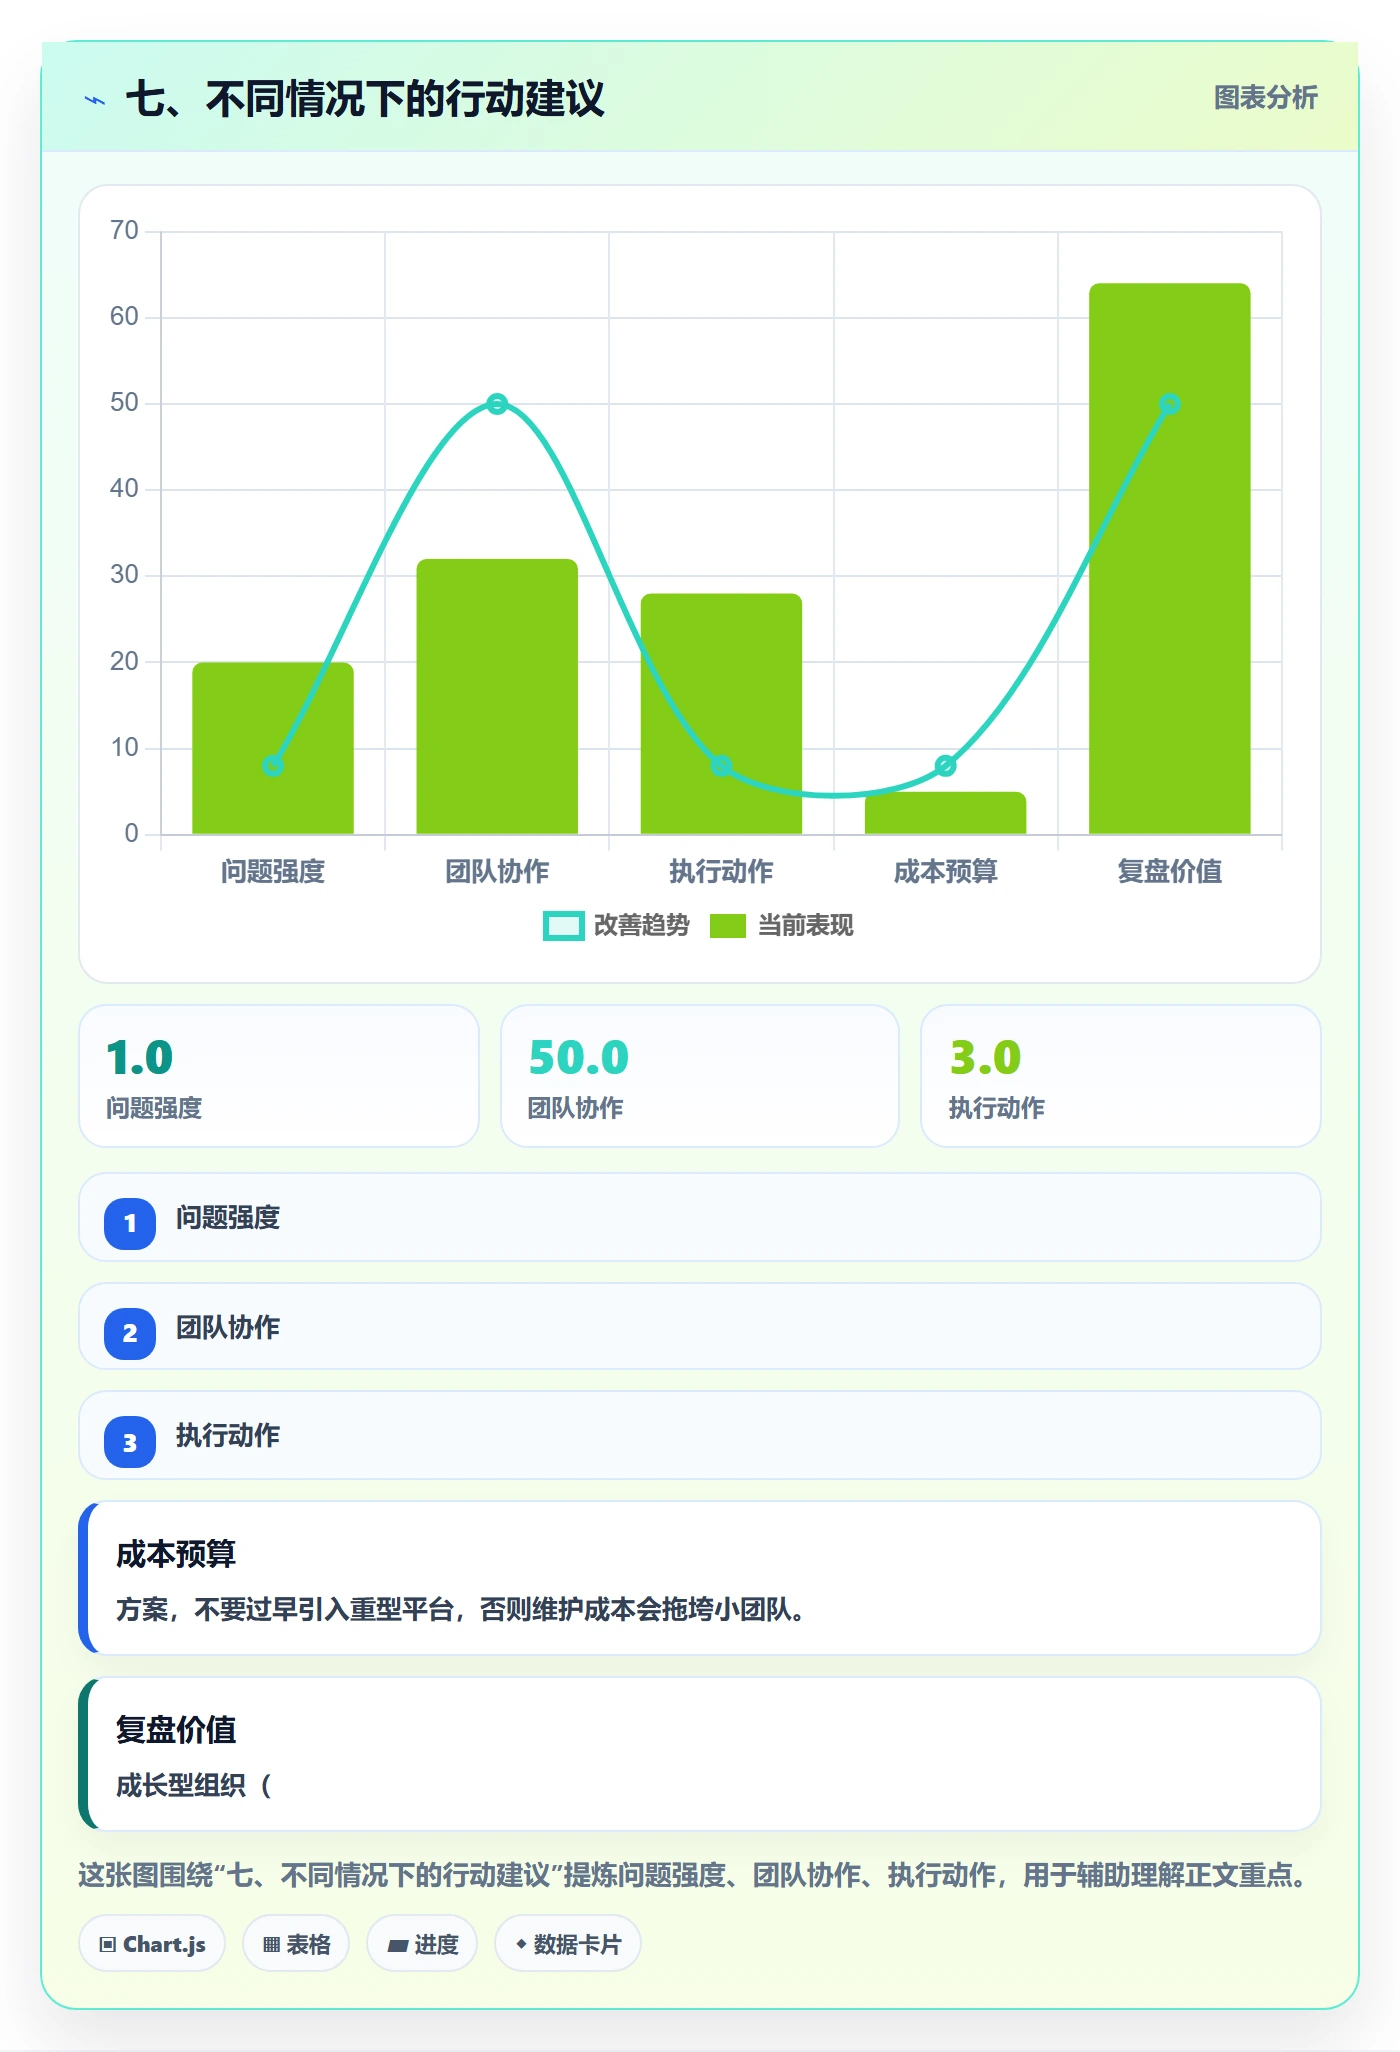Toggle the 改善趋势 legend item
Screen dimensions: 1400x2052
tap(616, 926)
